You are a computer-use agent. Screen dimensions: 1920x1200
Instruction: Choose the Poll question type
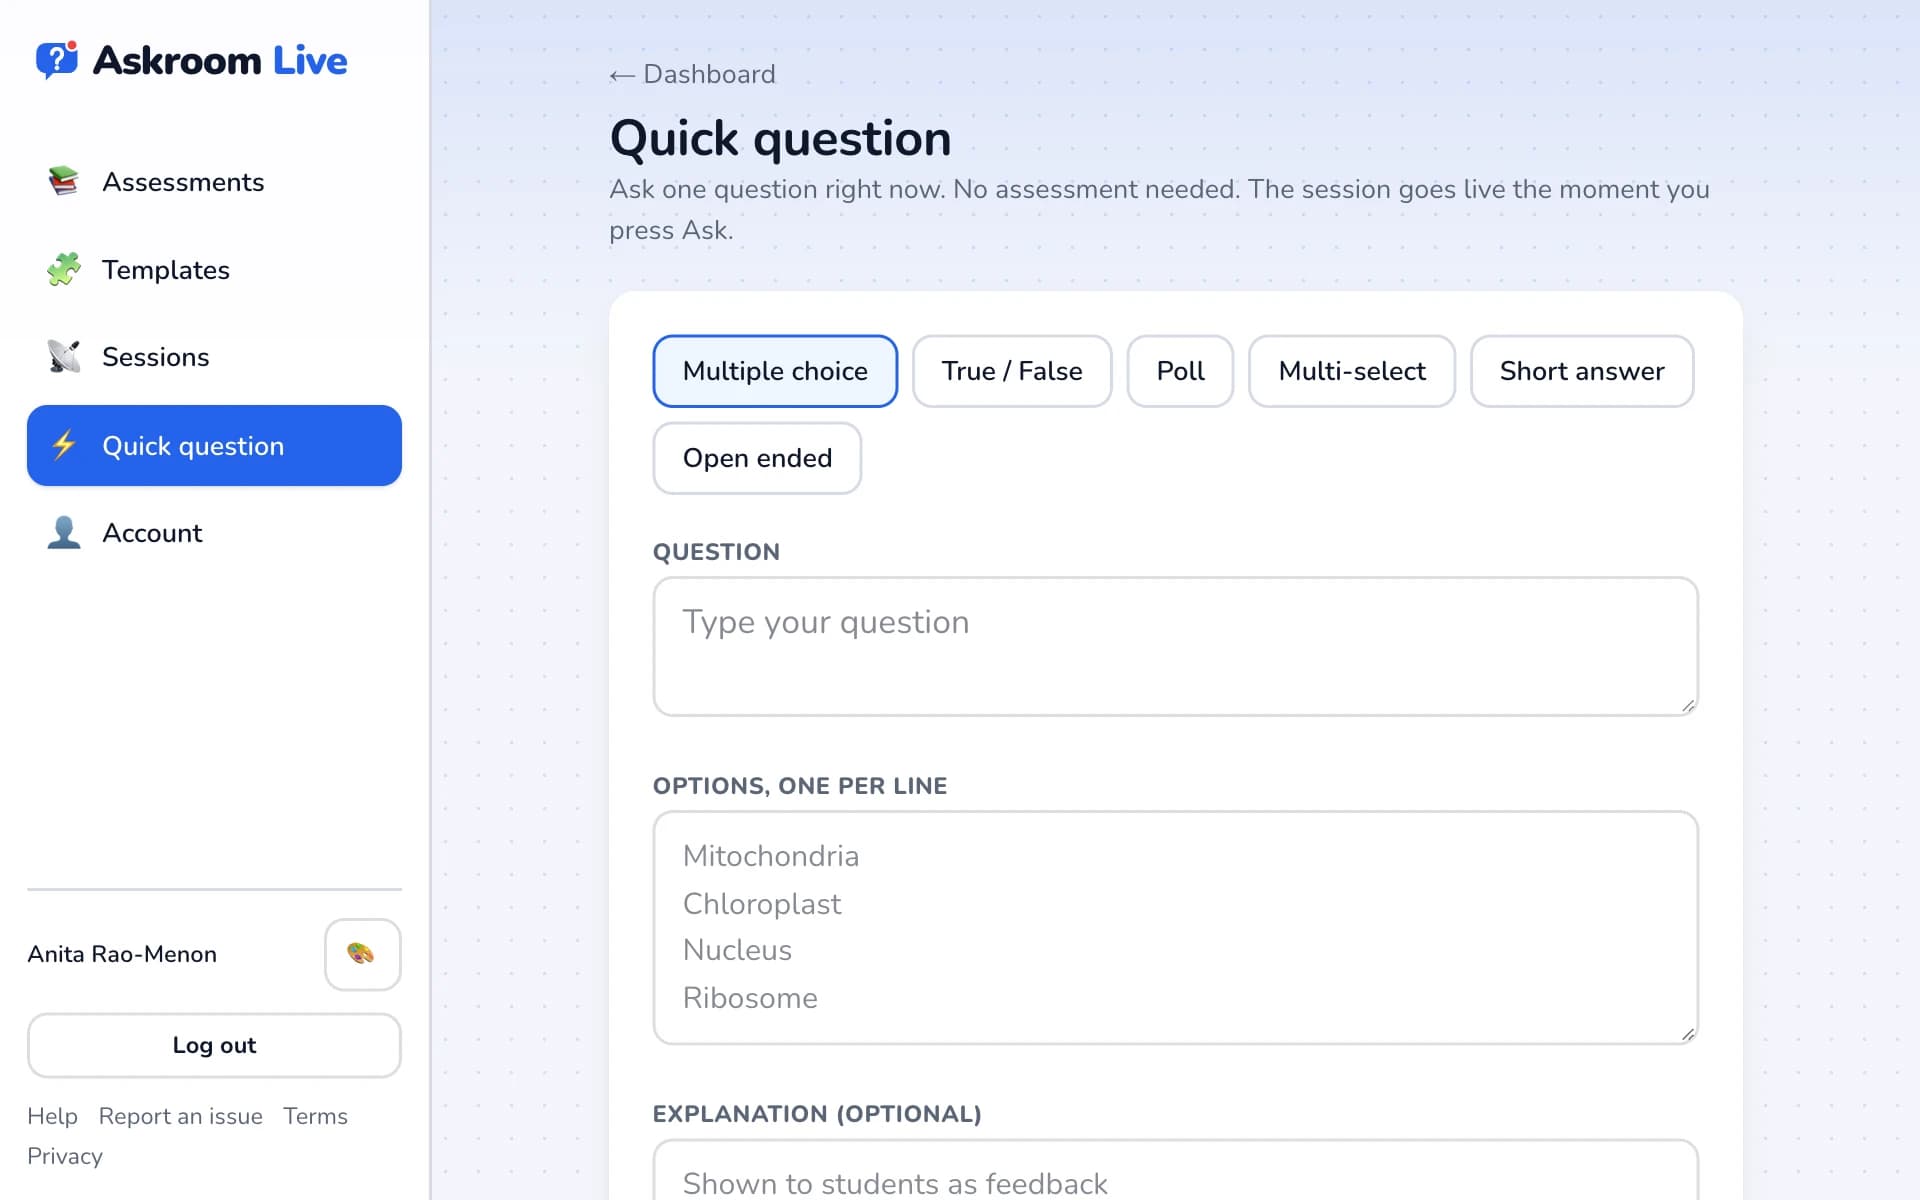(1180, 371)
